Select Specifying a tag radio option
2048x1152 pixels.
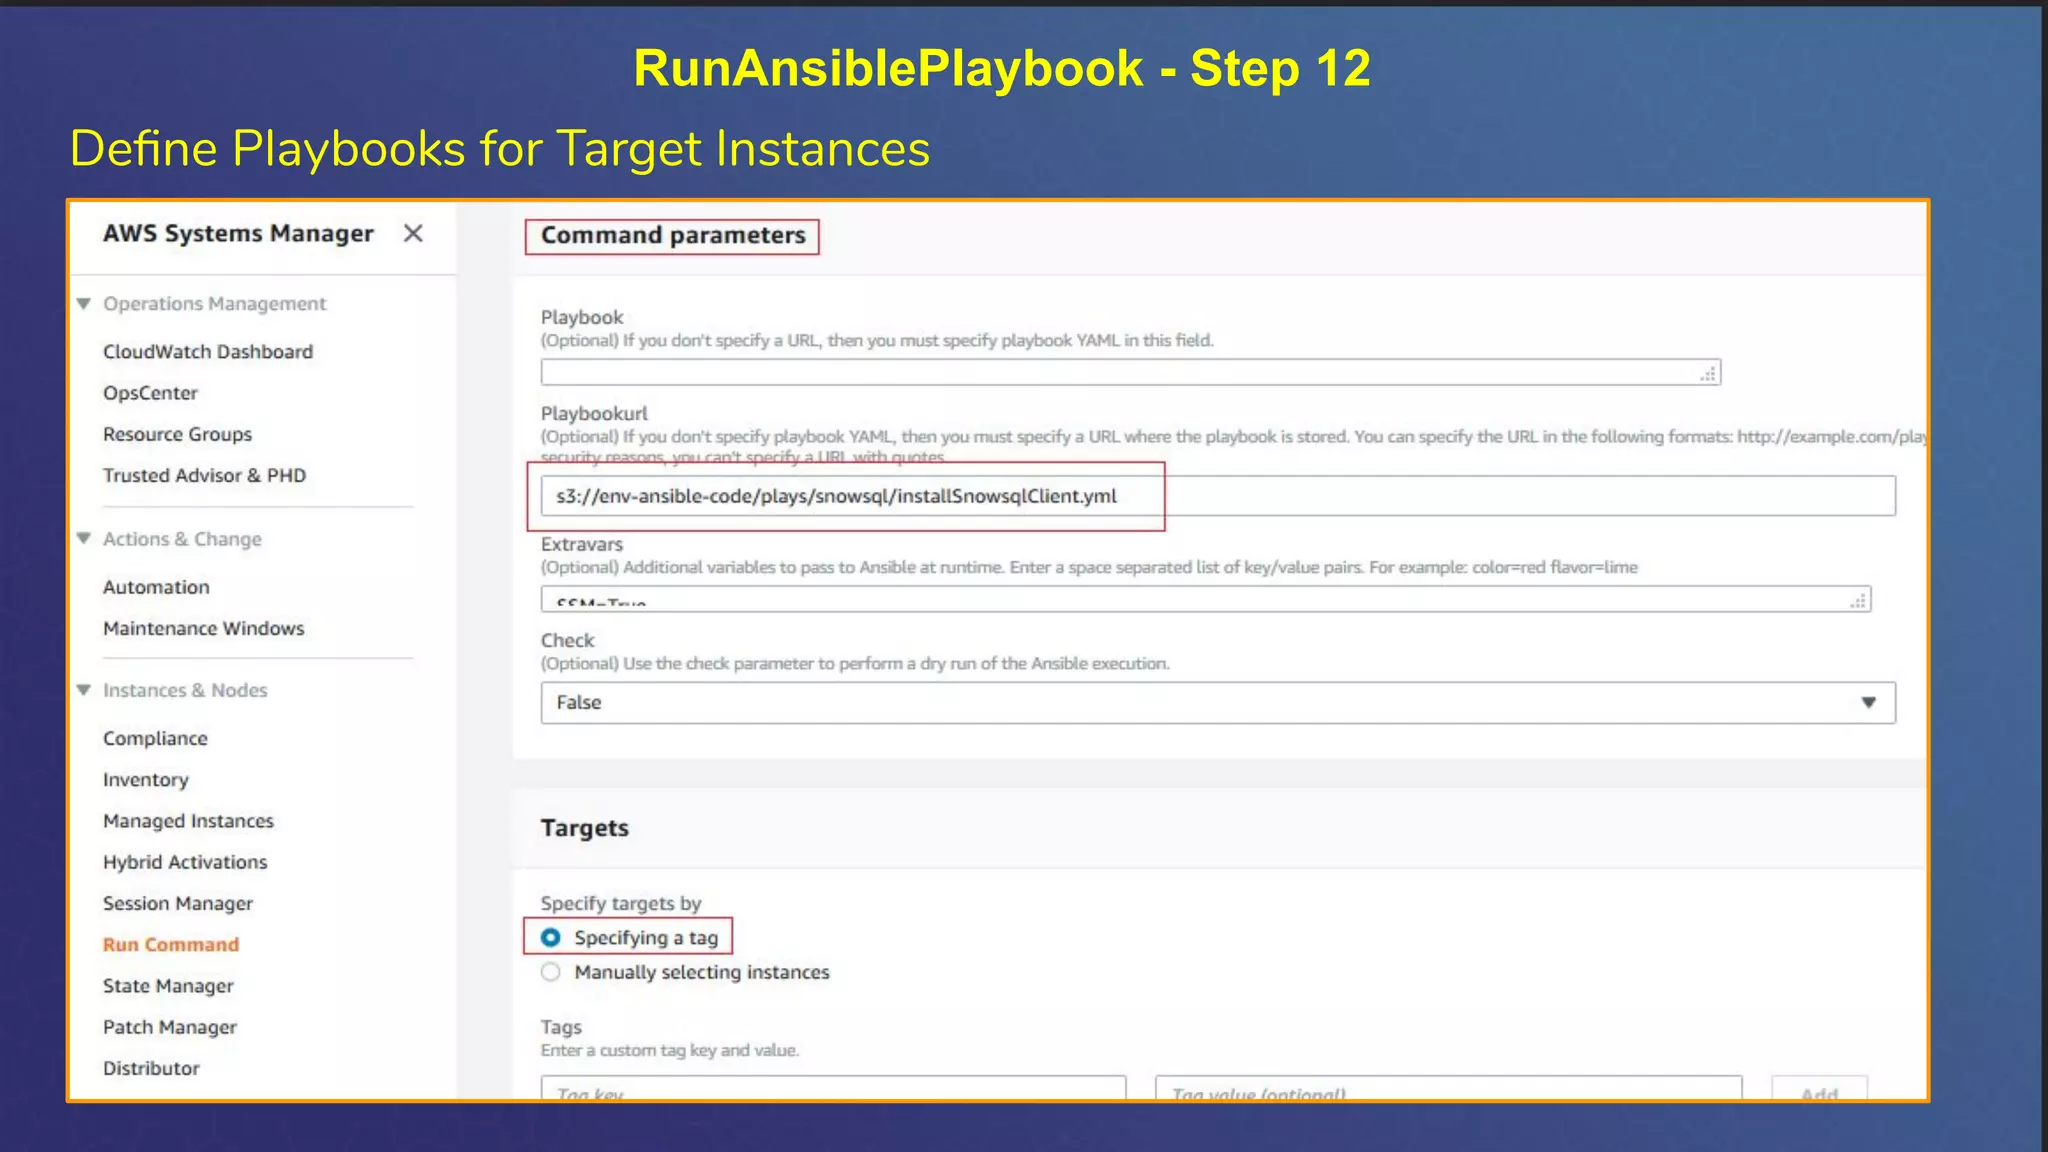[x=551, y=937]
